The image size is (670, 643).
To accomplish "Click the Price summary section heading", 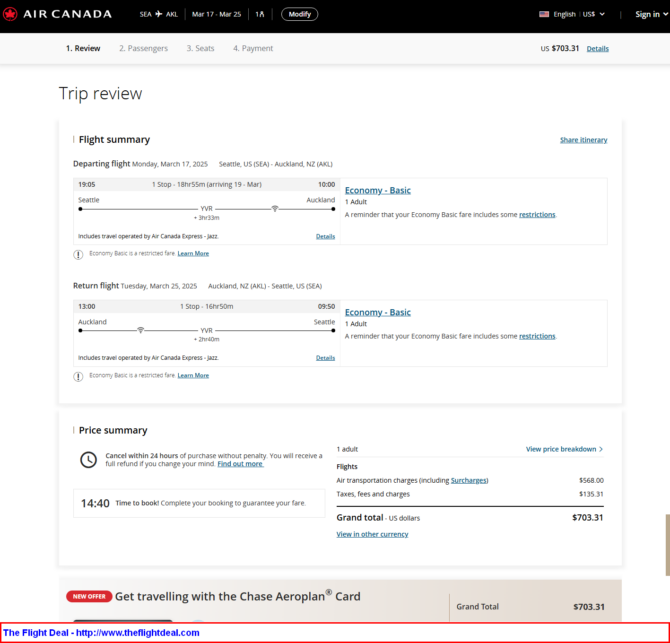I will click(113, 430).
